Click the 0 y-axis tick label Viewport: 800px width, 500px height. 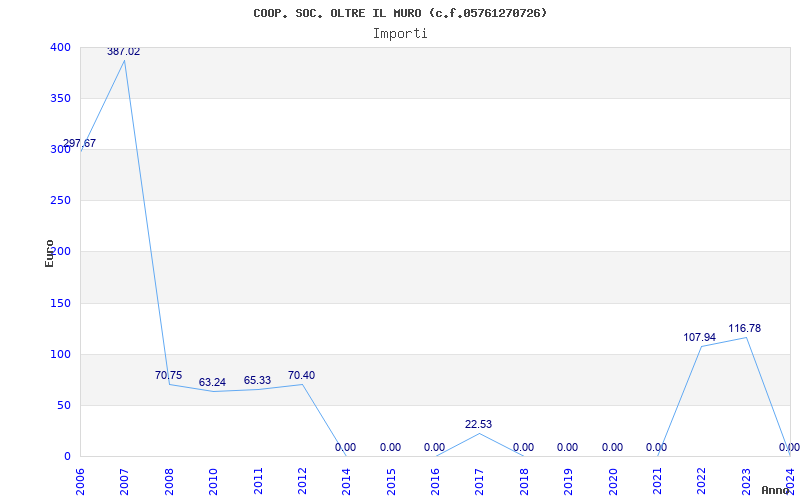(x=67, y=457)
